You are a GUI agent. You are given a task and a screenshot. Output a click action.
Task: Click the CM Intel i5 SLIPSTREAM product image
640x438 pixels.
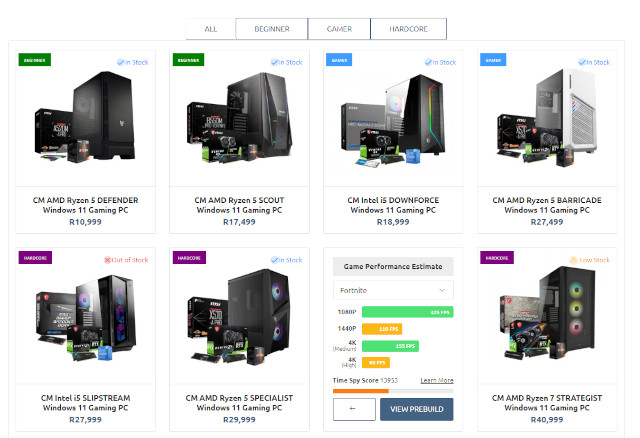tap(85, 318)
